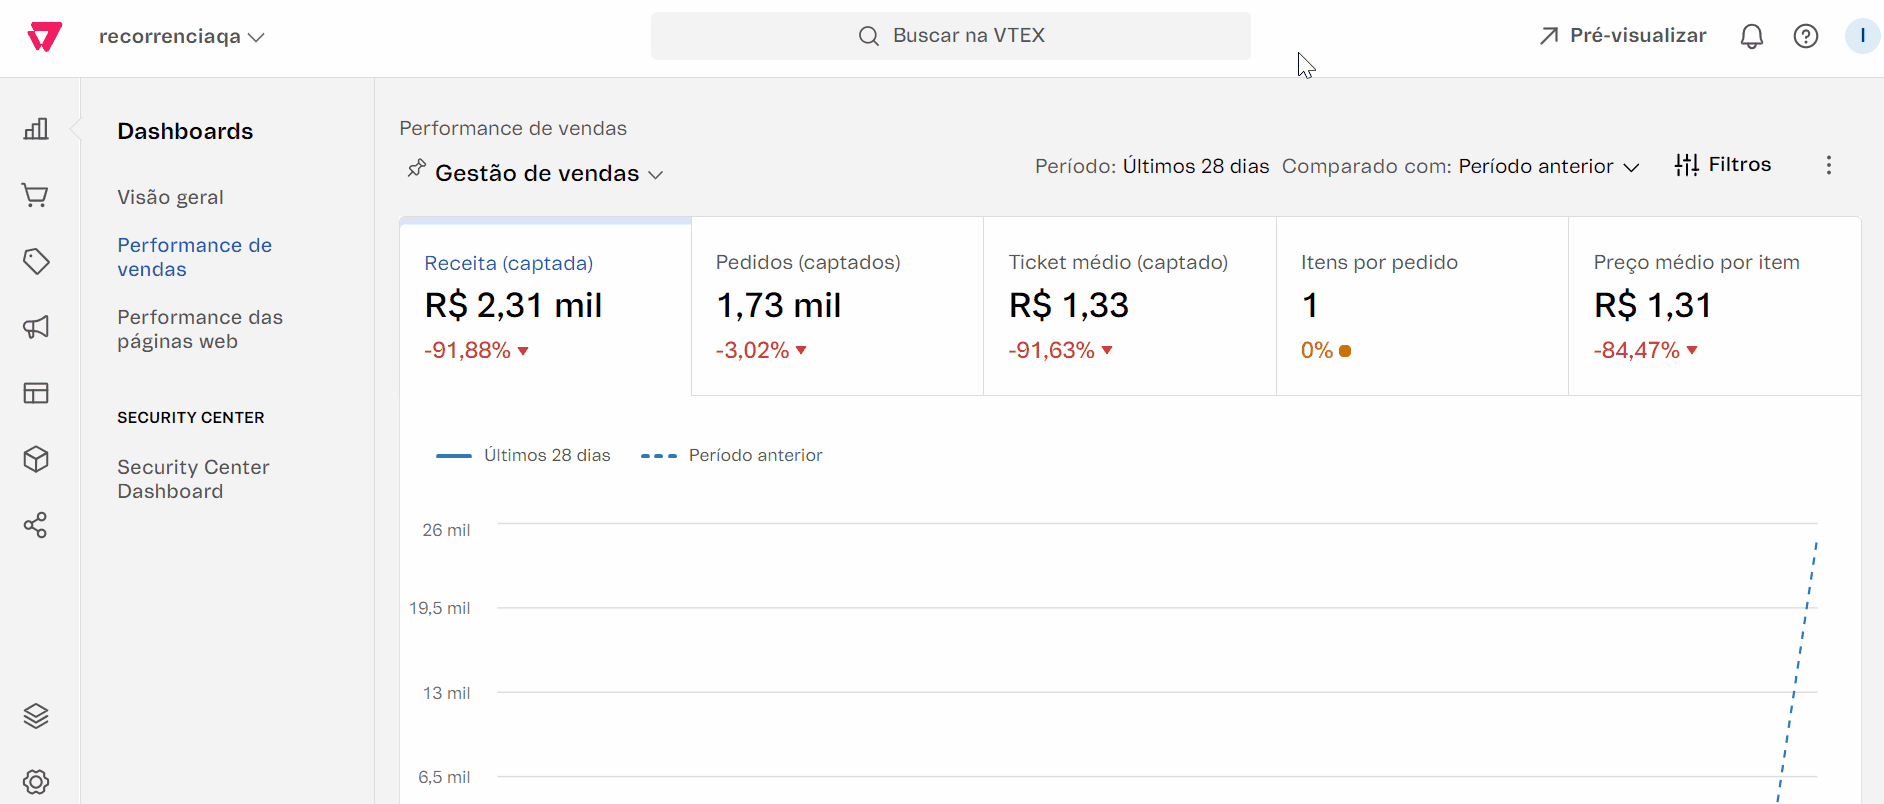This screenshot has width=1884, height=804.
Task: Select the Pedidos (captados) metric tab
Action: [x=837, y=306]
